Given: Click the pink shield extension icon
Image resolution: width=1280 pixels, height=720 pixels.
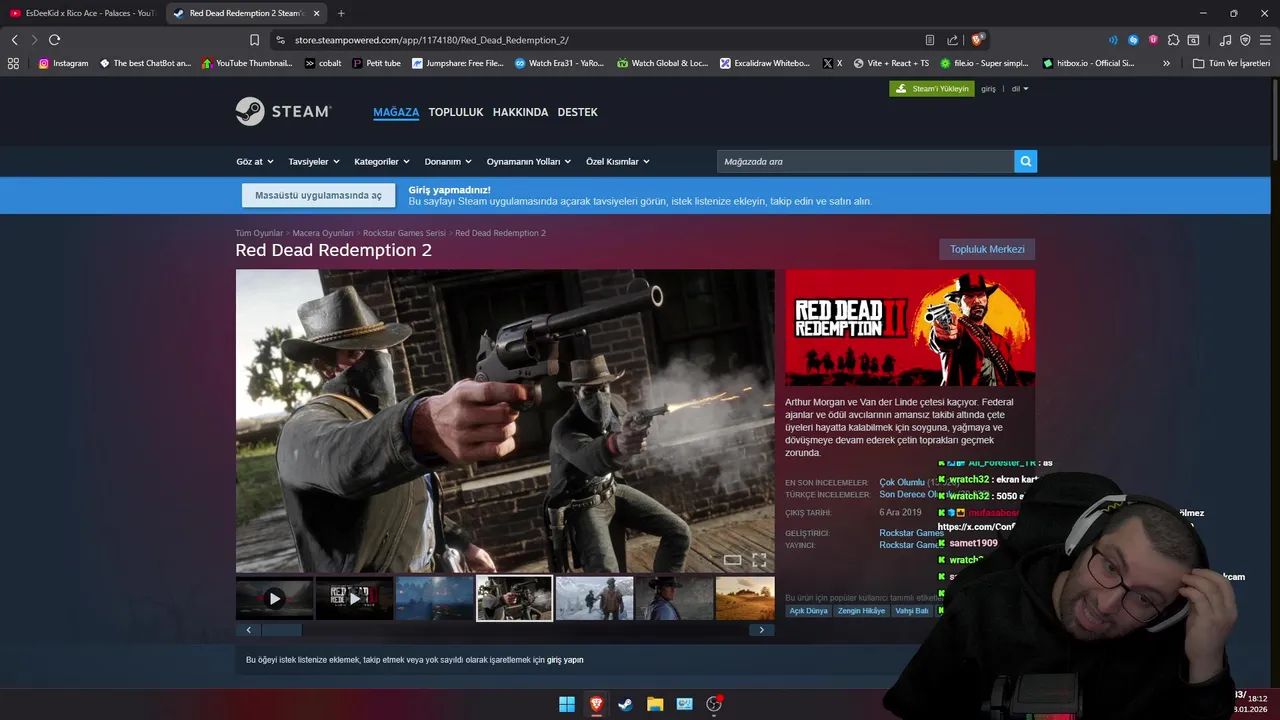Looking at the screenshot, I should coord(1153,40).
